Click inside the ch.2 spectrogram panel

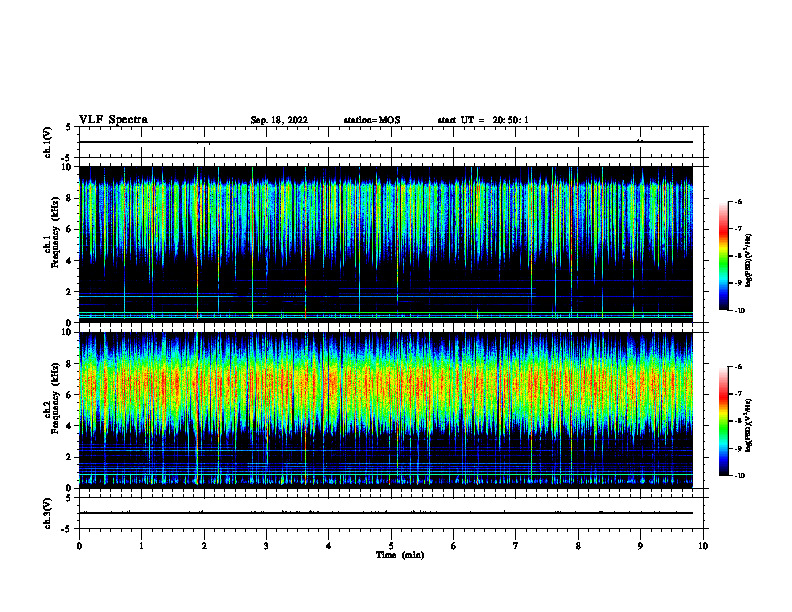385,410
